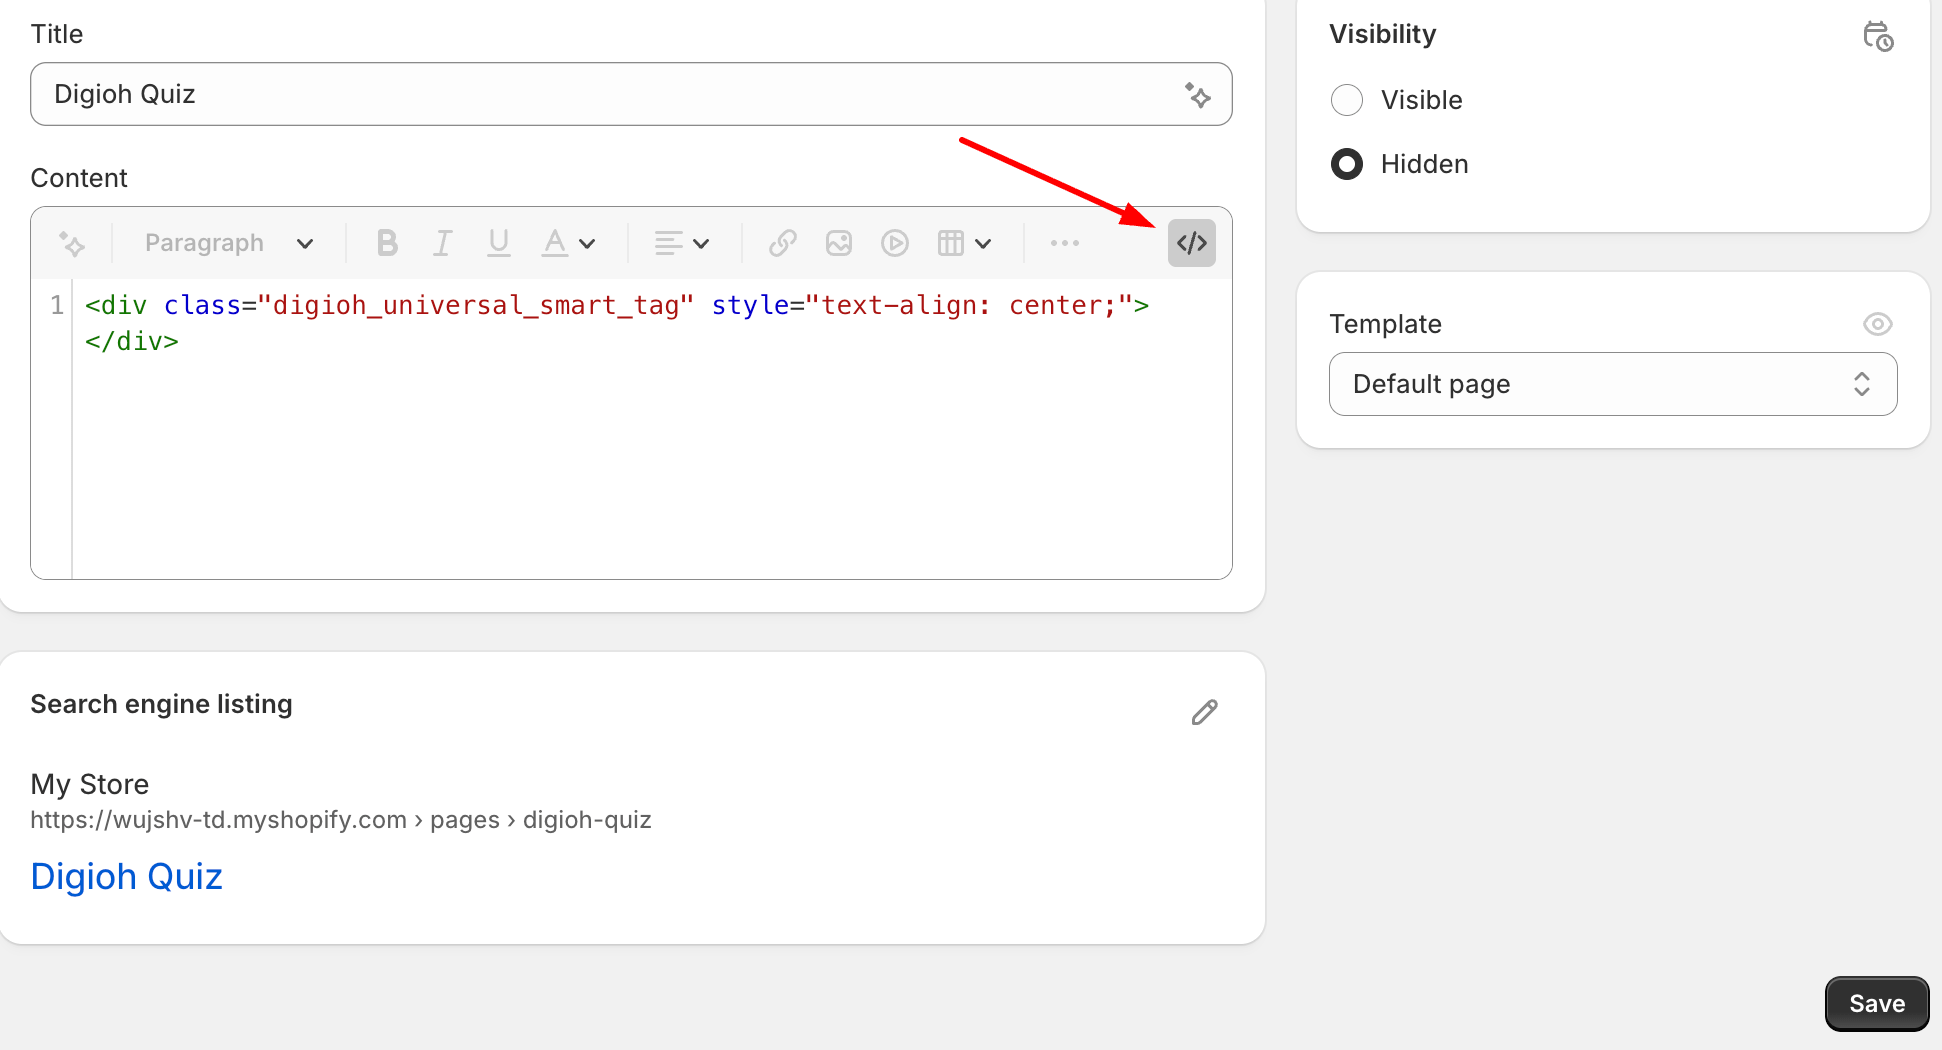Preview the template using the eye icon
The height and width of the screenshot is (1050, 1942).
[1878, 323]
